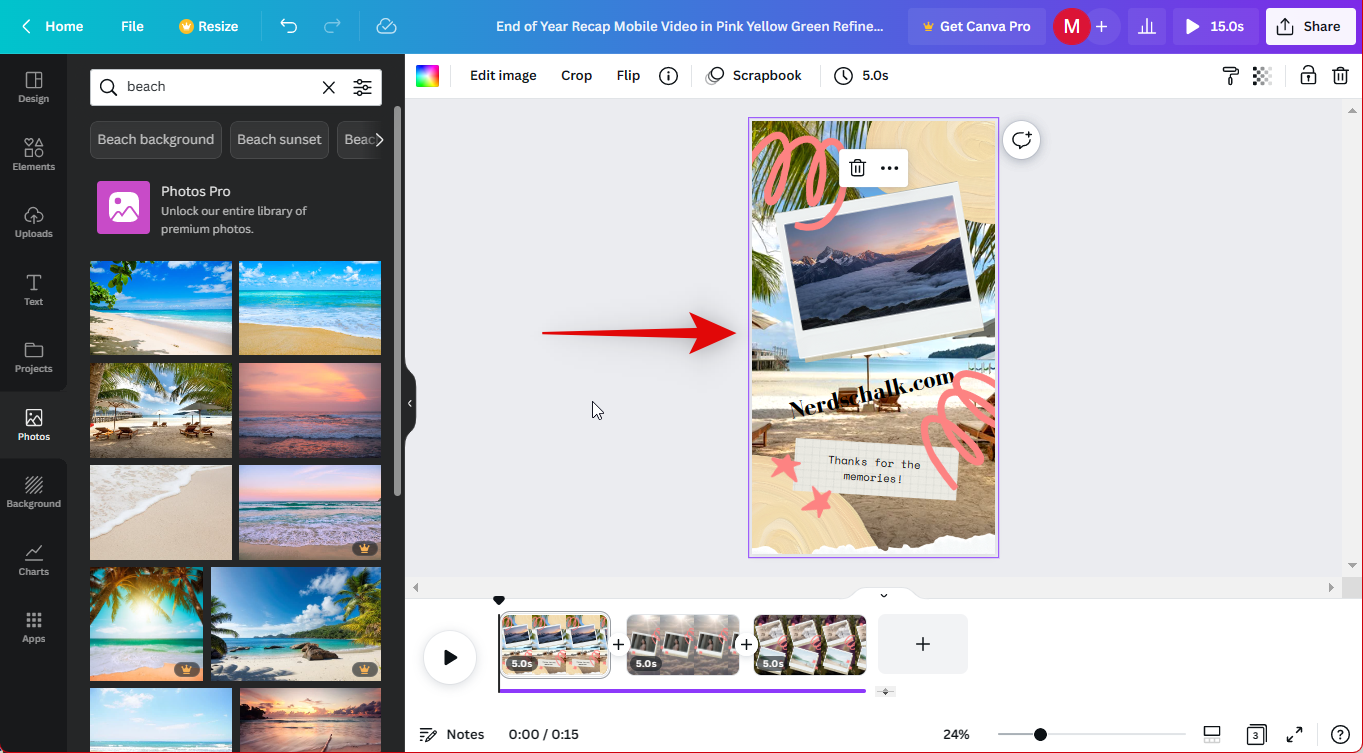Open the Resize menu

[x=208, y=26]
